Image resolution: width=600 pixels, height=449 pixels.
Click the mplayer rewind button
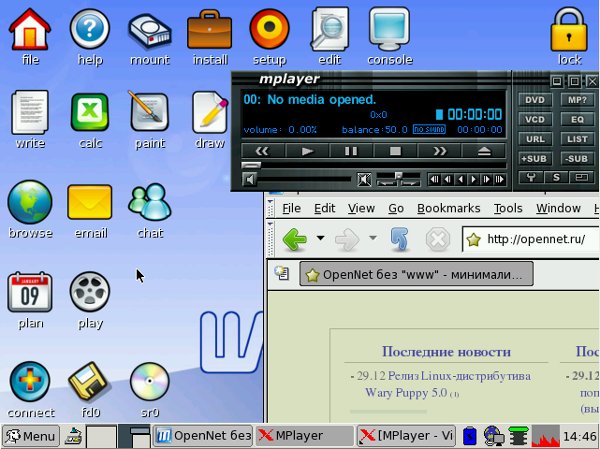tap(262, 151)
